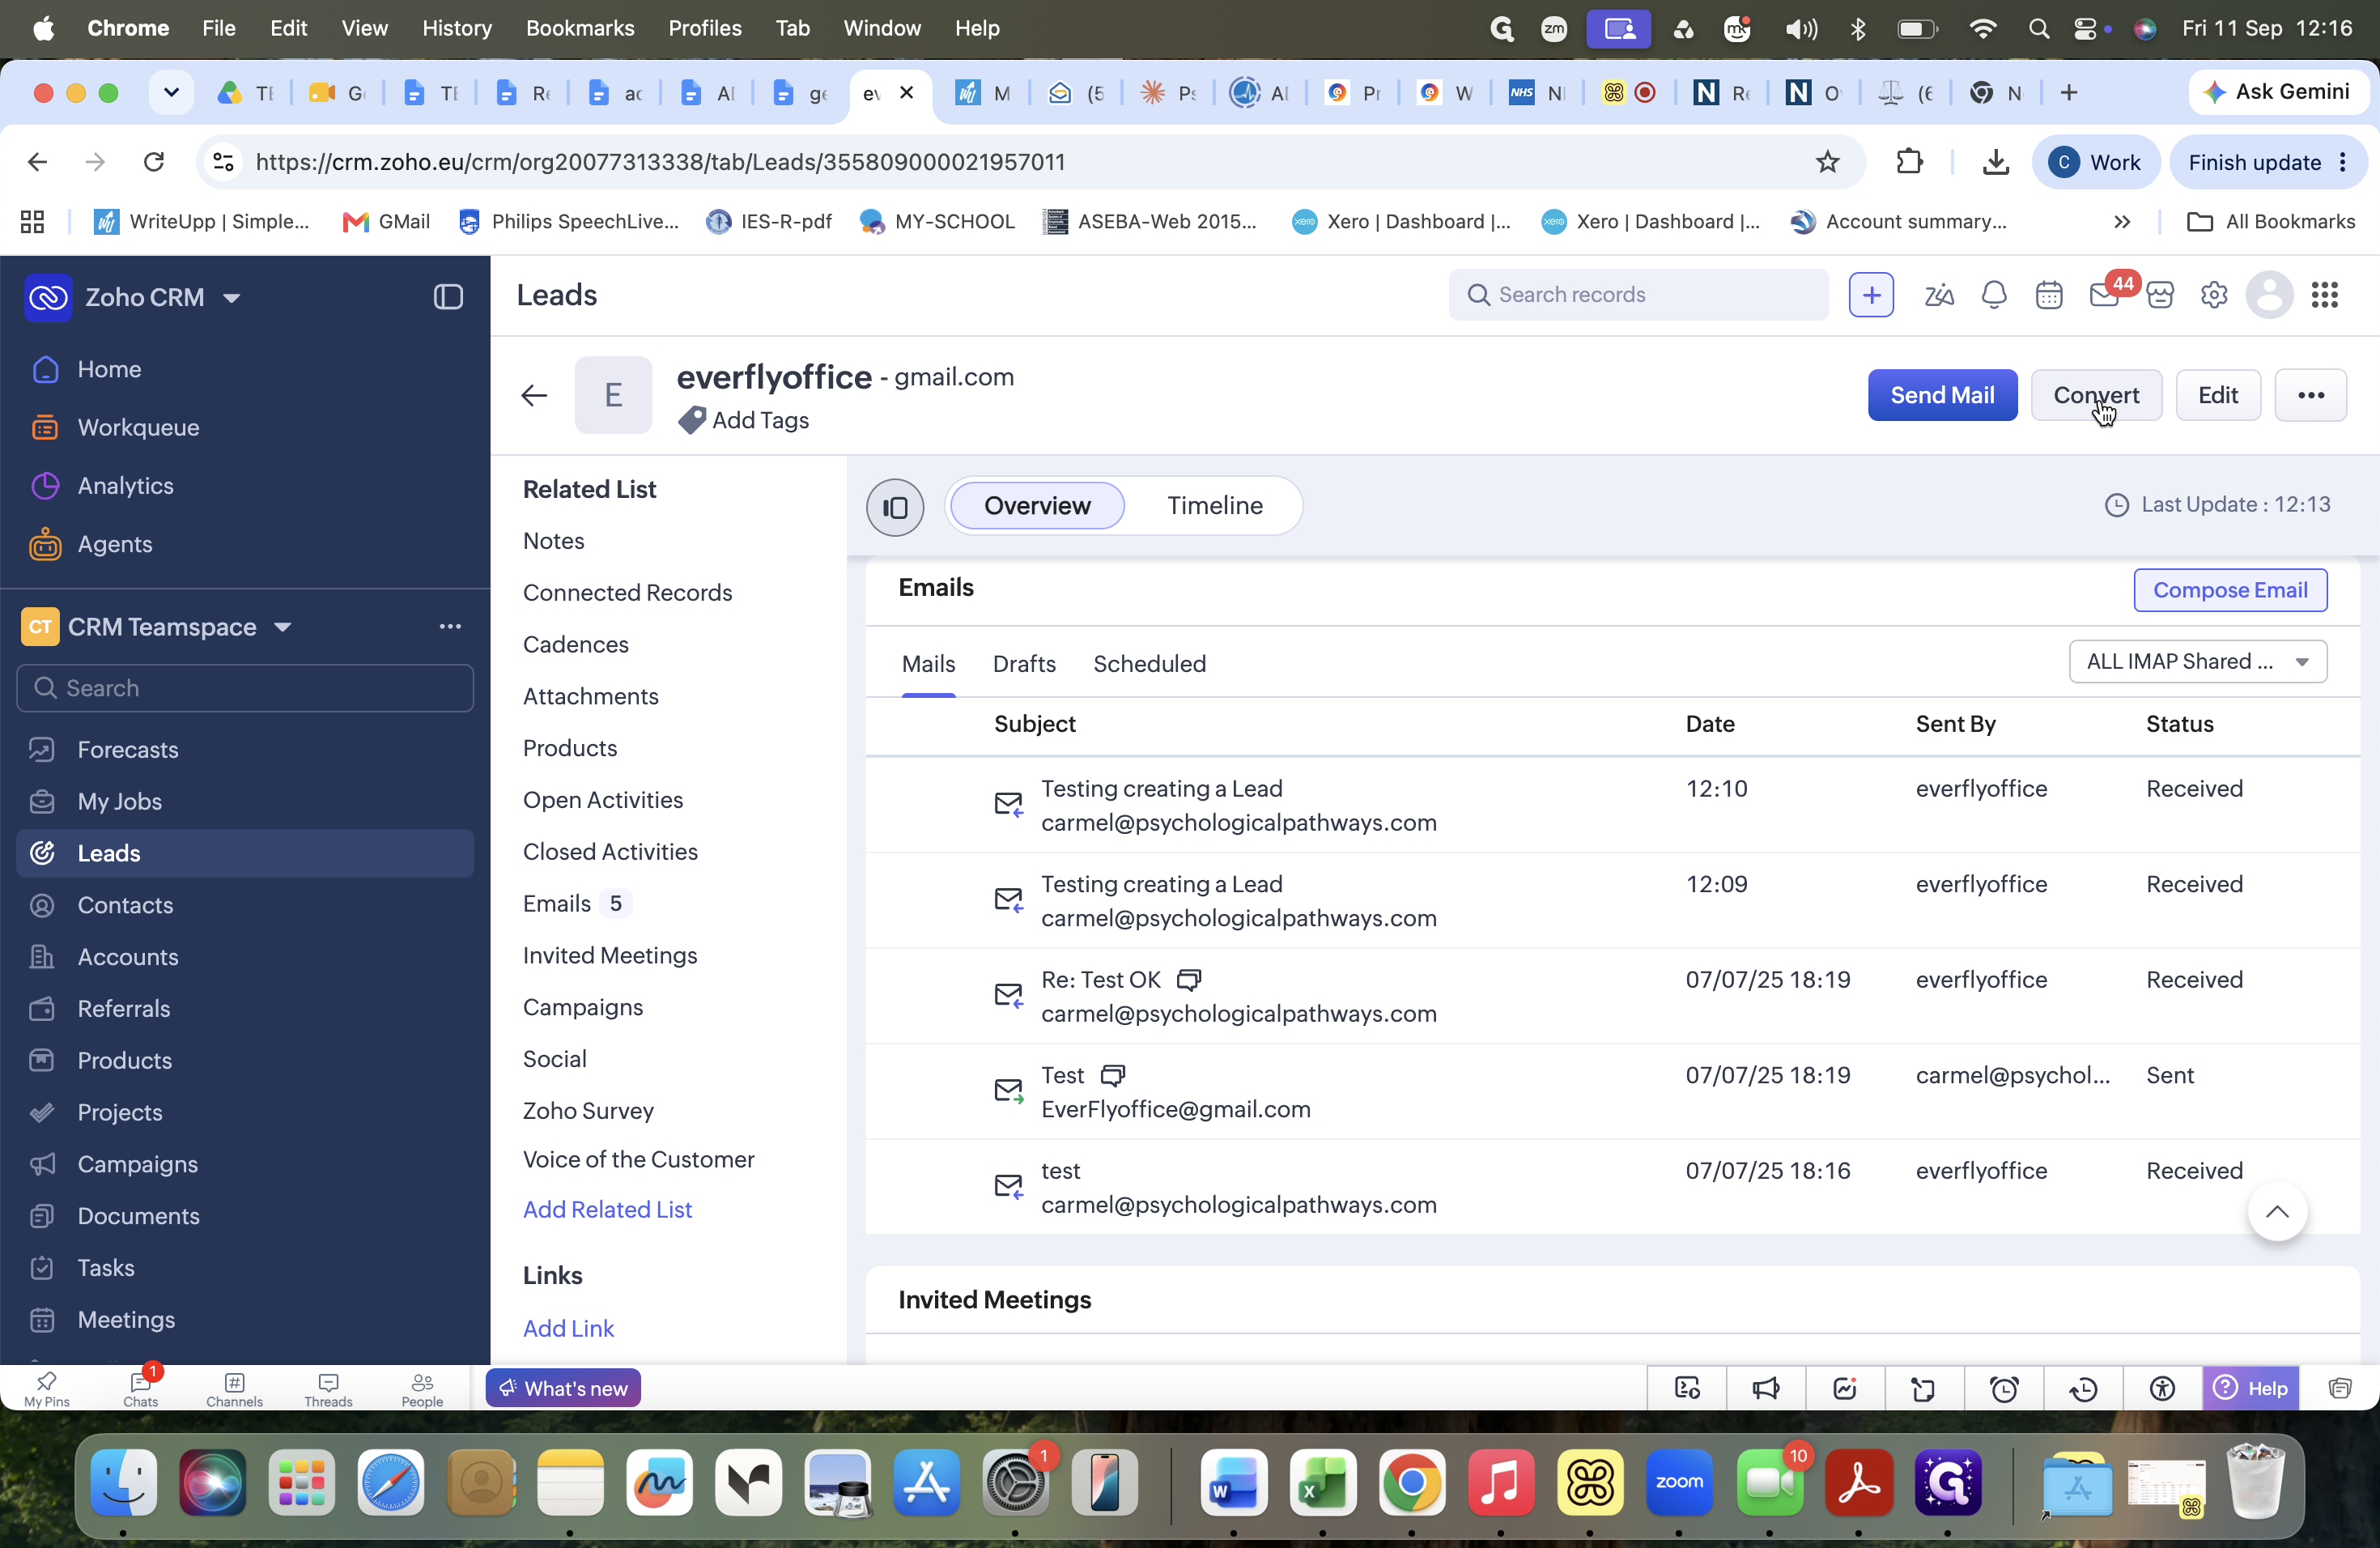The image size is (2380, 1548).
Task: Open Zoom from the Dock
Action: coord(1680,1482)
